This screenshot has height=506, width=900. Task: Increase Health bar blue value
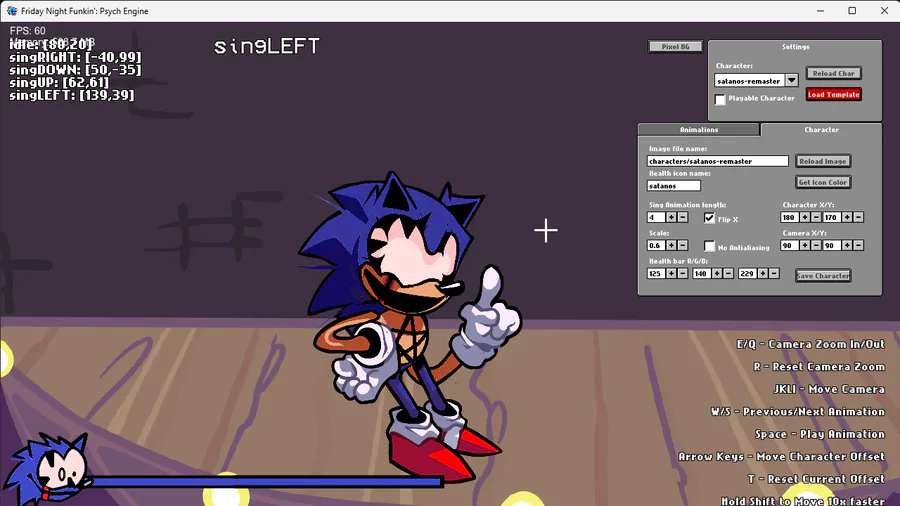coord(762,274)
